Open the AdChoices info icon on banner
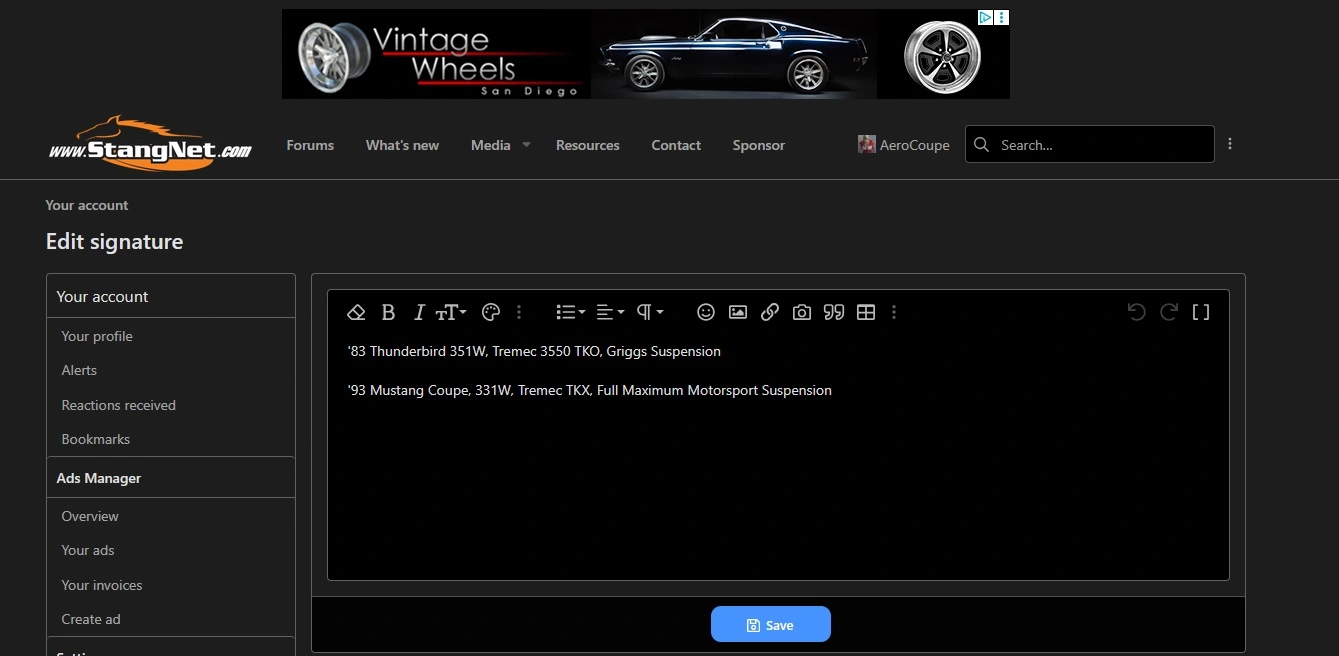Viewport: 1339px width, 656px height. coord(985,17)
